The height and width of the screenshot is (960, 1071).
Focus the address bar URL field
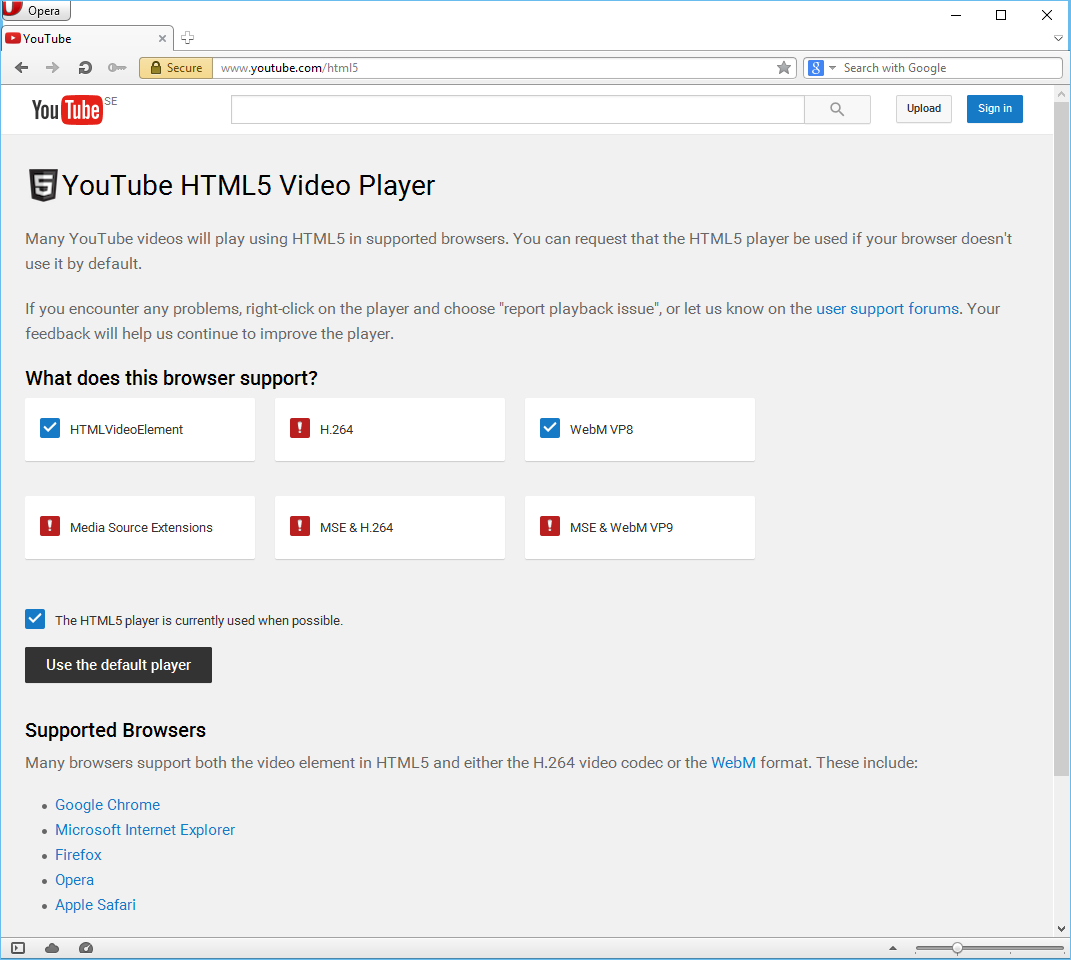[495, 68]
